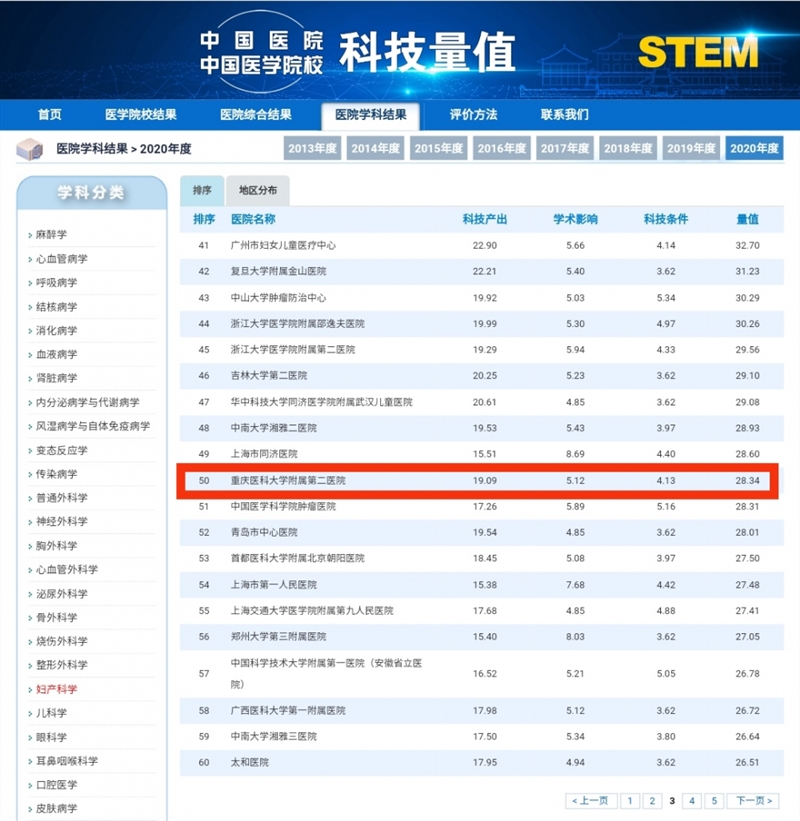800x821 pixels.
Task: Open the 首页 navigation tab
Action: pyautogui.click(x=49, y=114)
